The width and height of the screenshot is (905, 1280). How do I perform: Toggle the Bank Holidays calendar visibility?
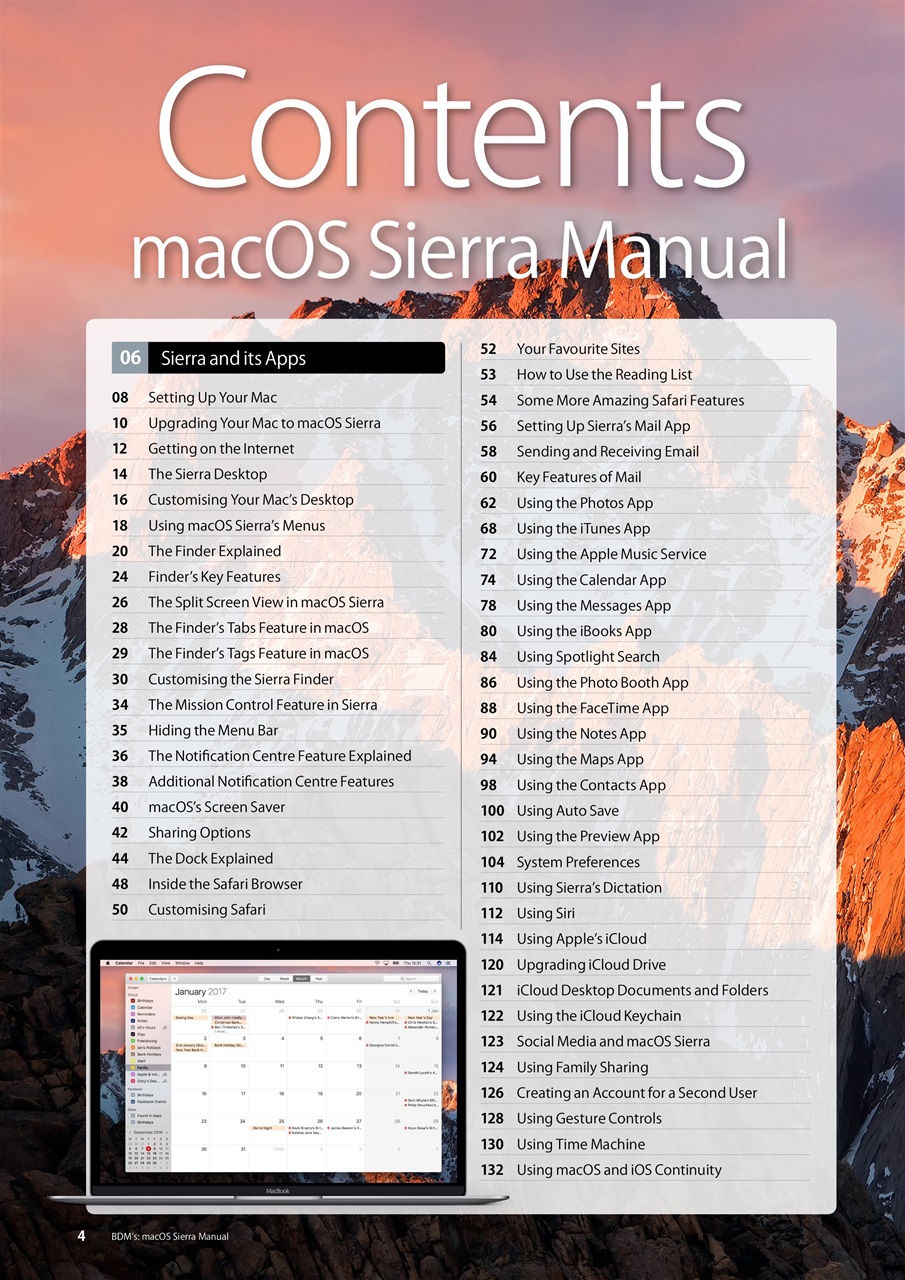coord(133,1054)
